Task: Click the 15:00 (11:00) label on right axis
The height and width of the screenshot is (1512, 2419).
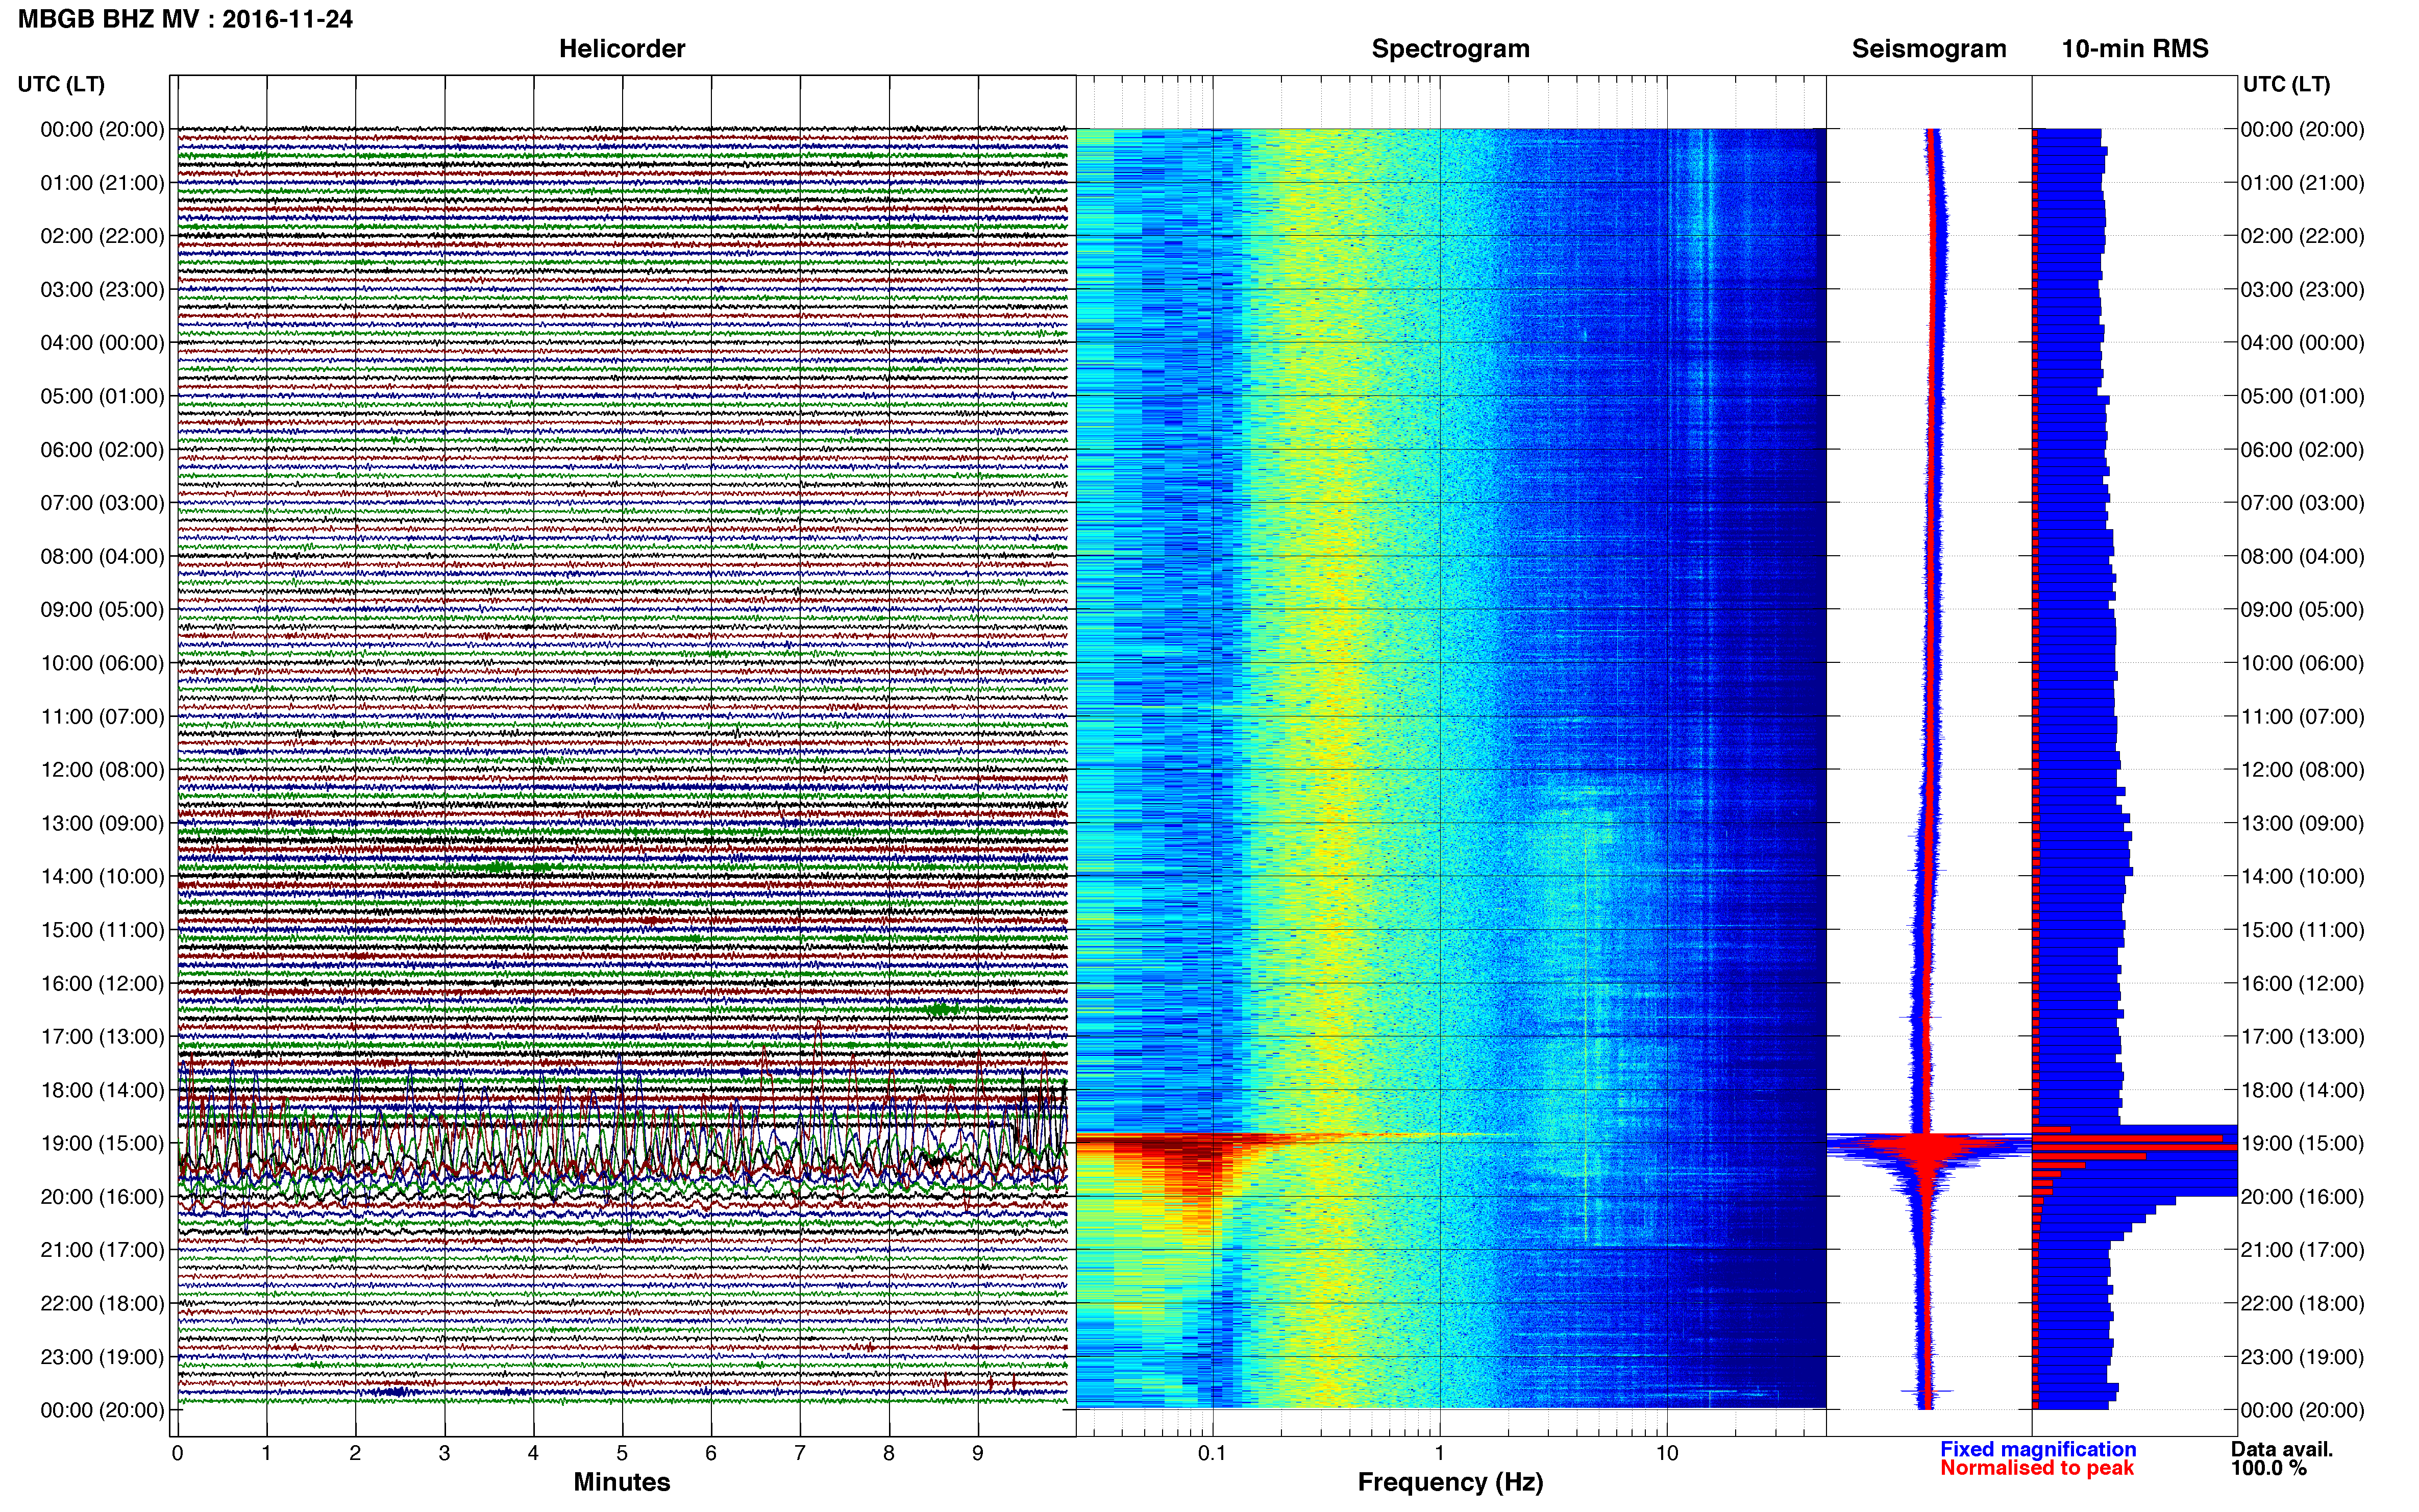Action: coord(2302,930)
